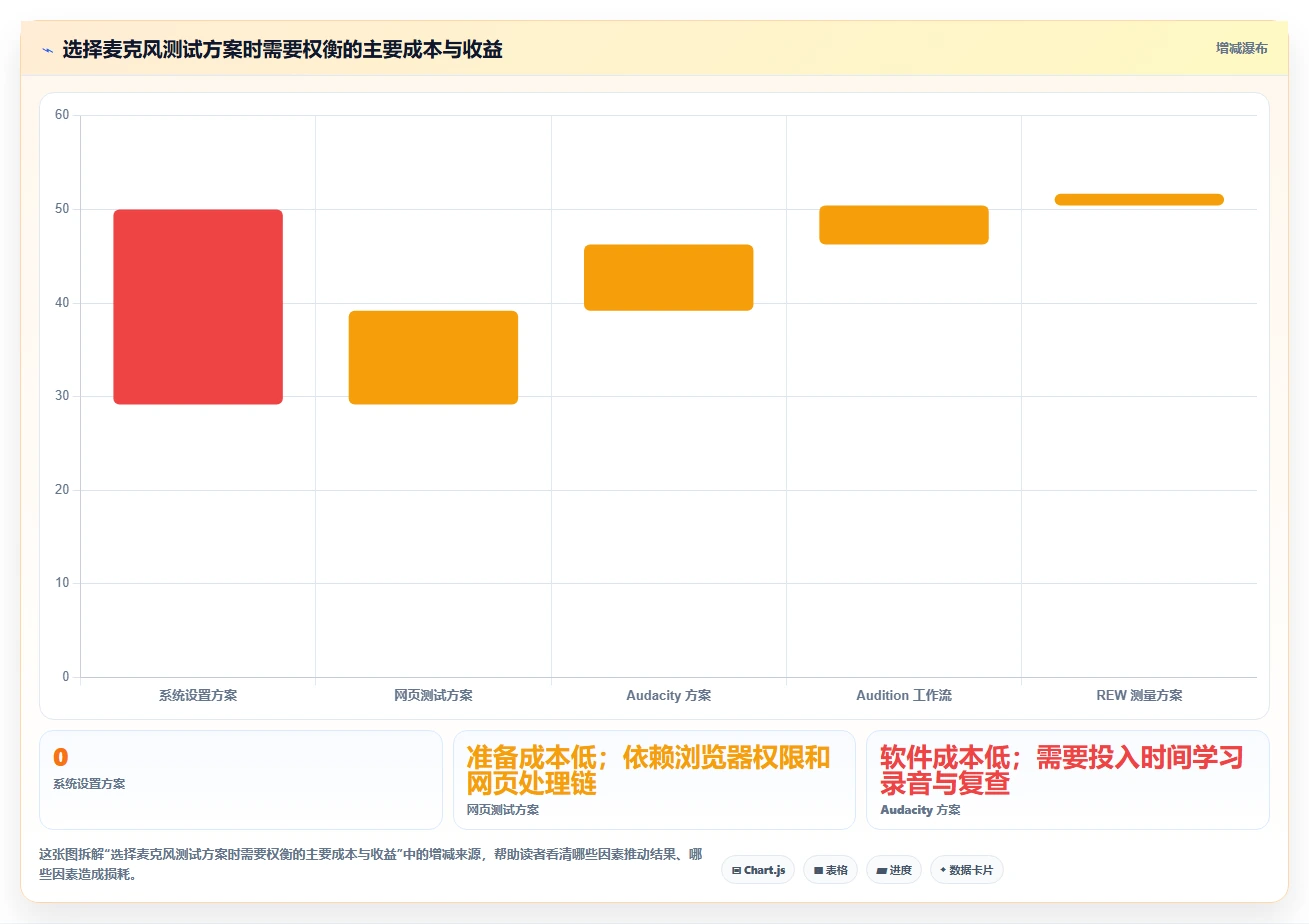Select the orange Audacity 方案 bar
The image size is (1309, 924).
pyautogui.click(x=668, y=277)
